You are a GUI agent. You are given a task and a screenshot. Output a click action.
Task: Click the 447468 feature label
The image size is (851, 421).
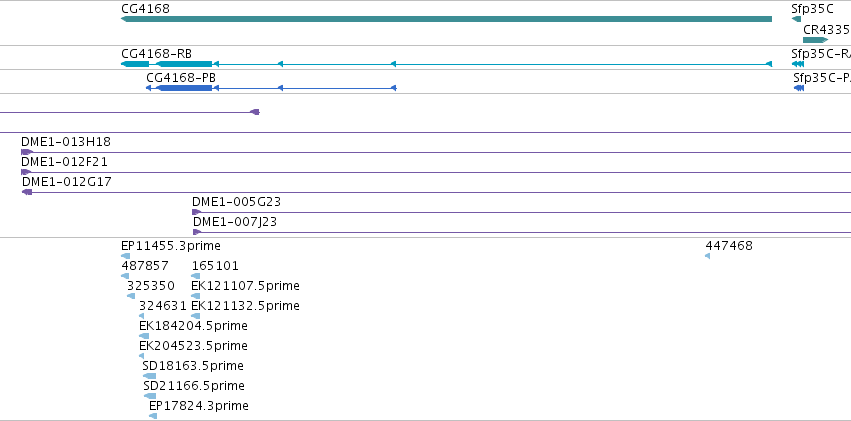coord(729,246)
